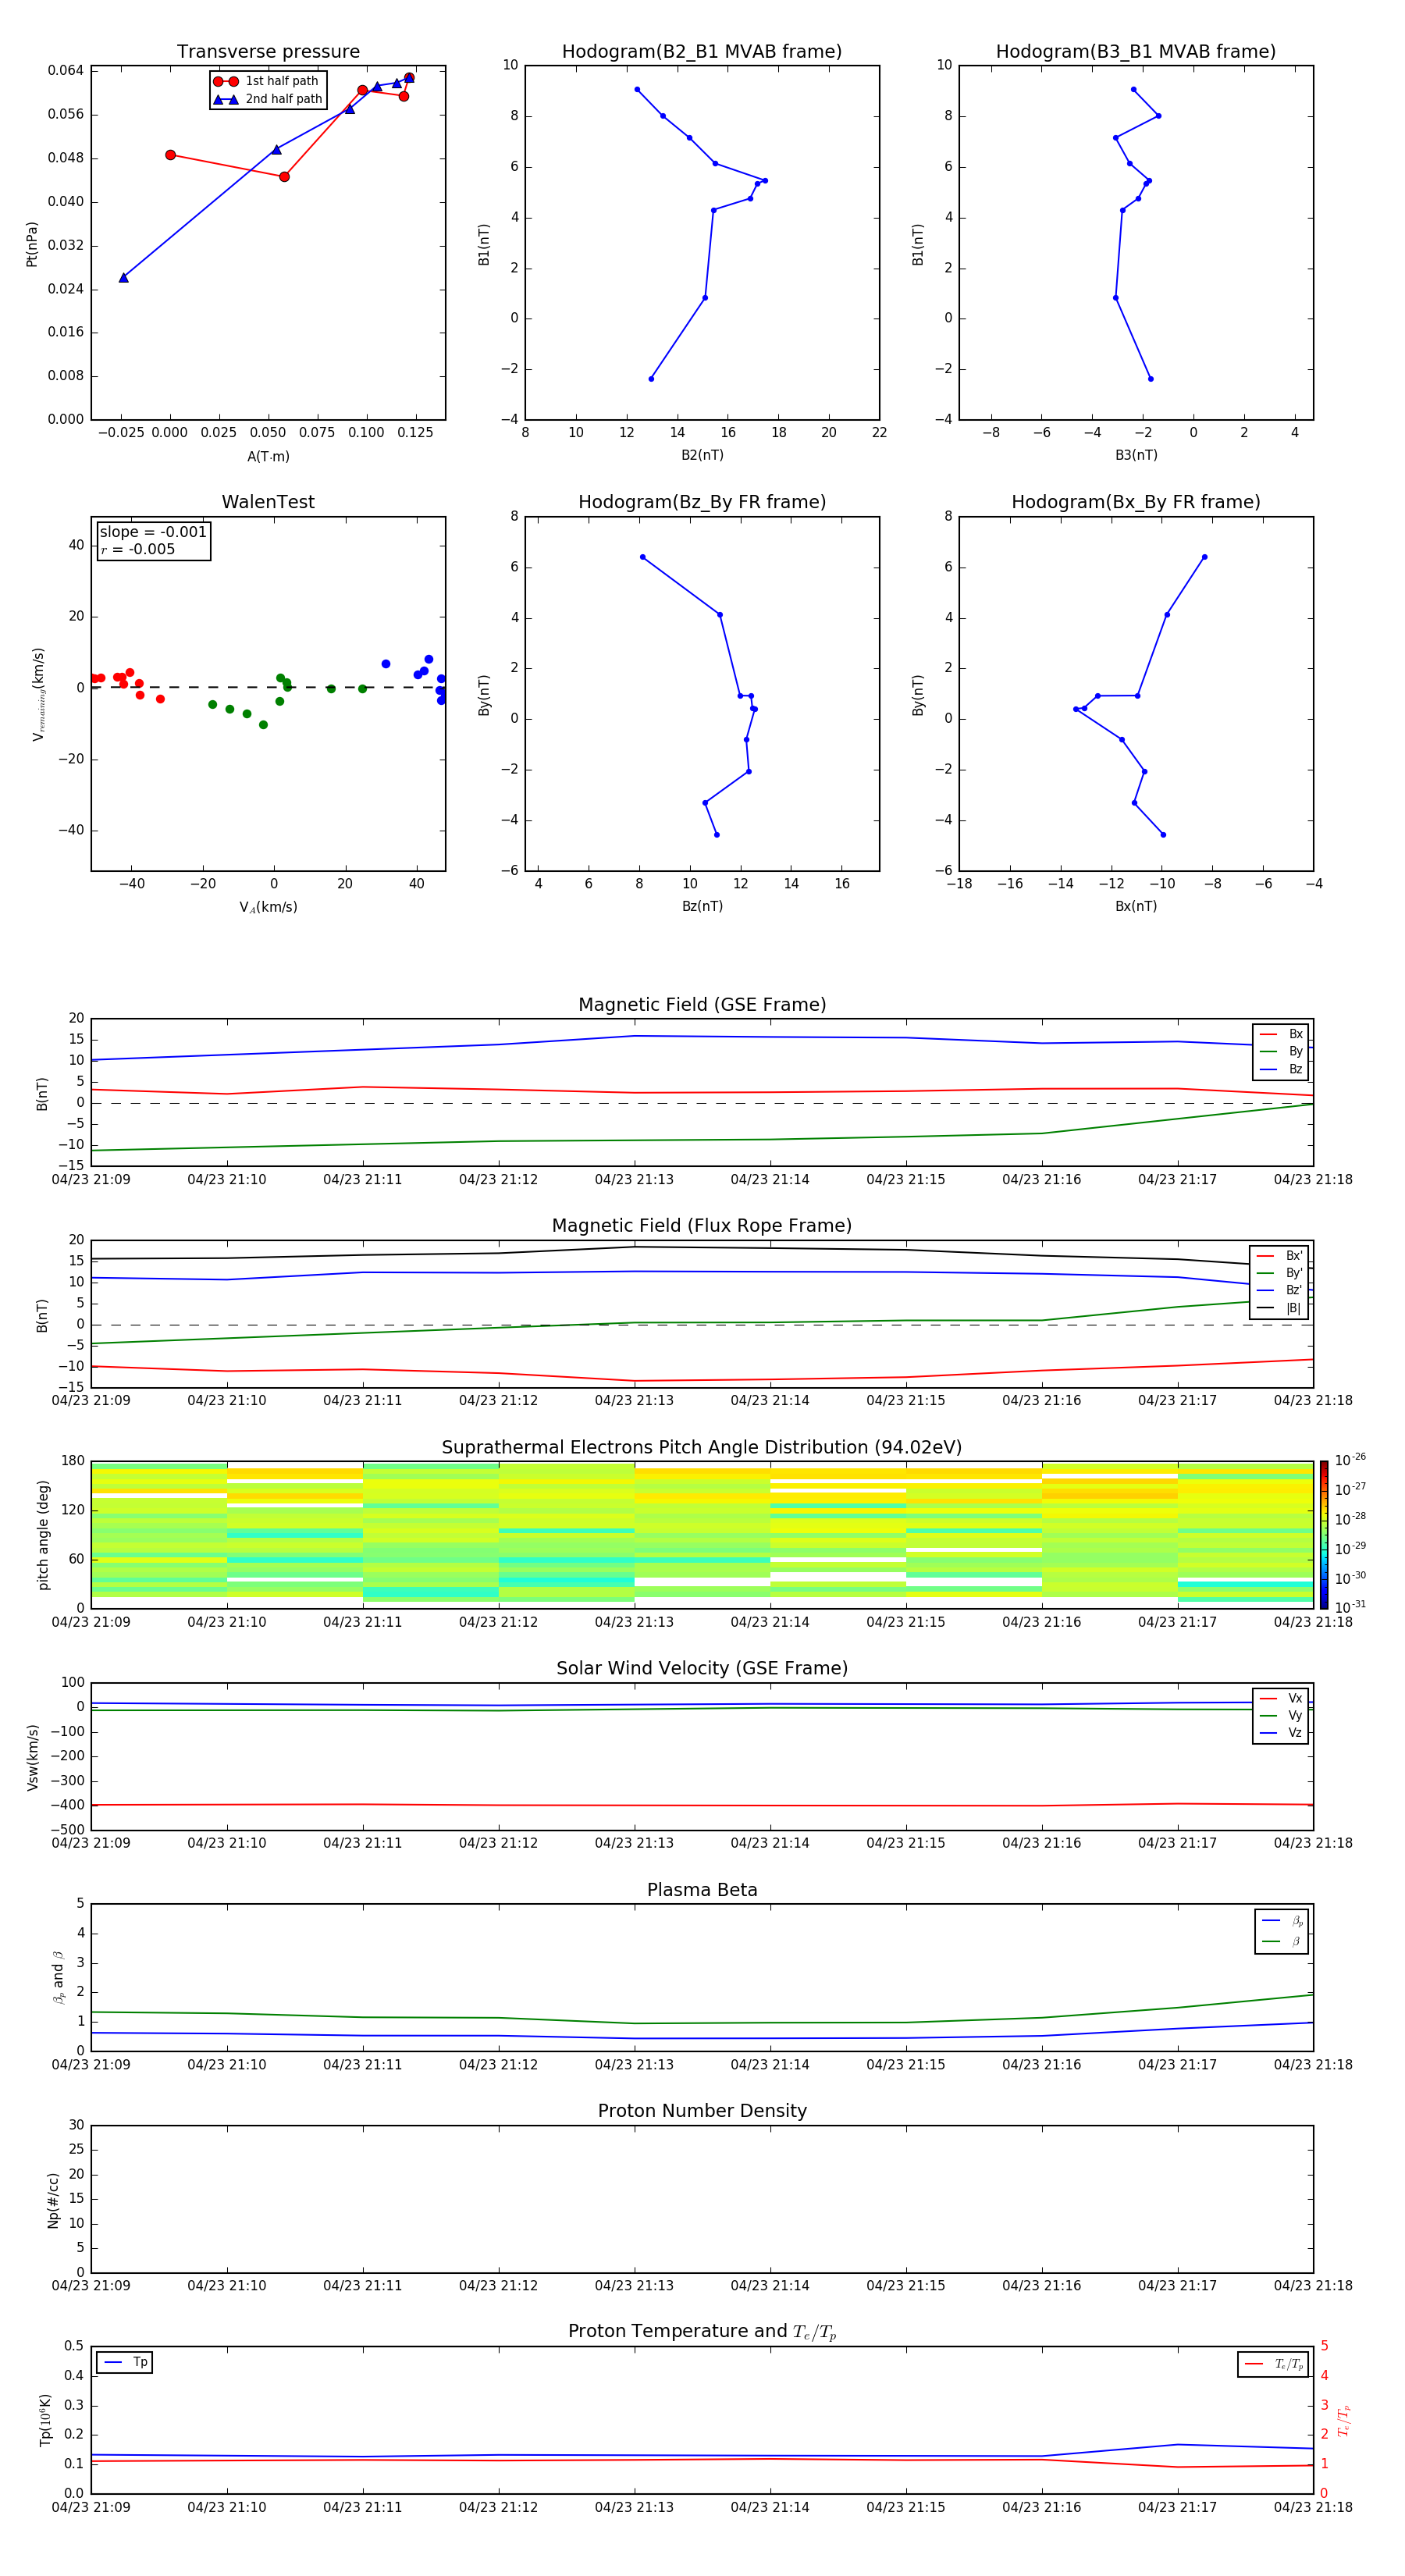The width and height of the screenshot is (1405, 2576).
Task: Select the βp entry in Plasma Beta legend
Action: point(1282,1921)
